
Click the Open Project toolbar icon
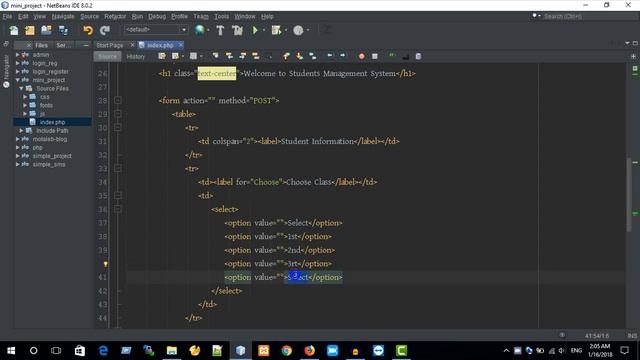tap(47, 30)
